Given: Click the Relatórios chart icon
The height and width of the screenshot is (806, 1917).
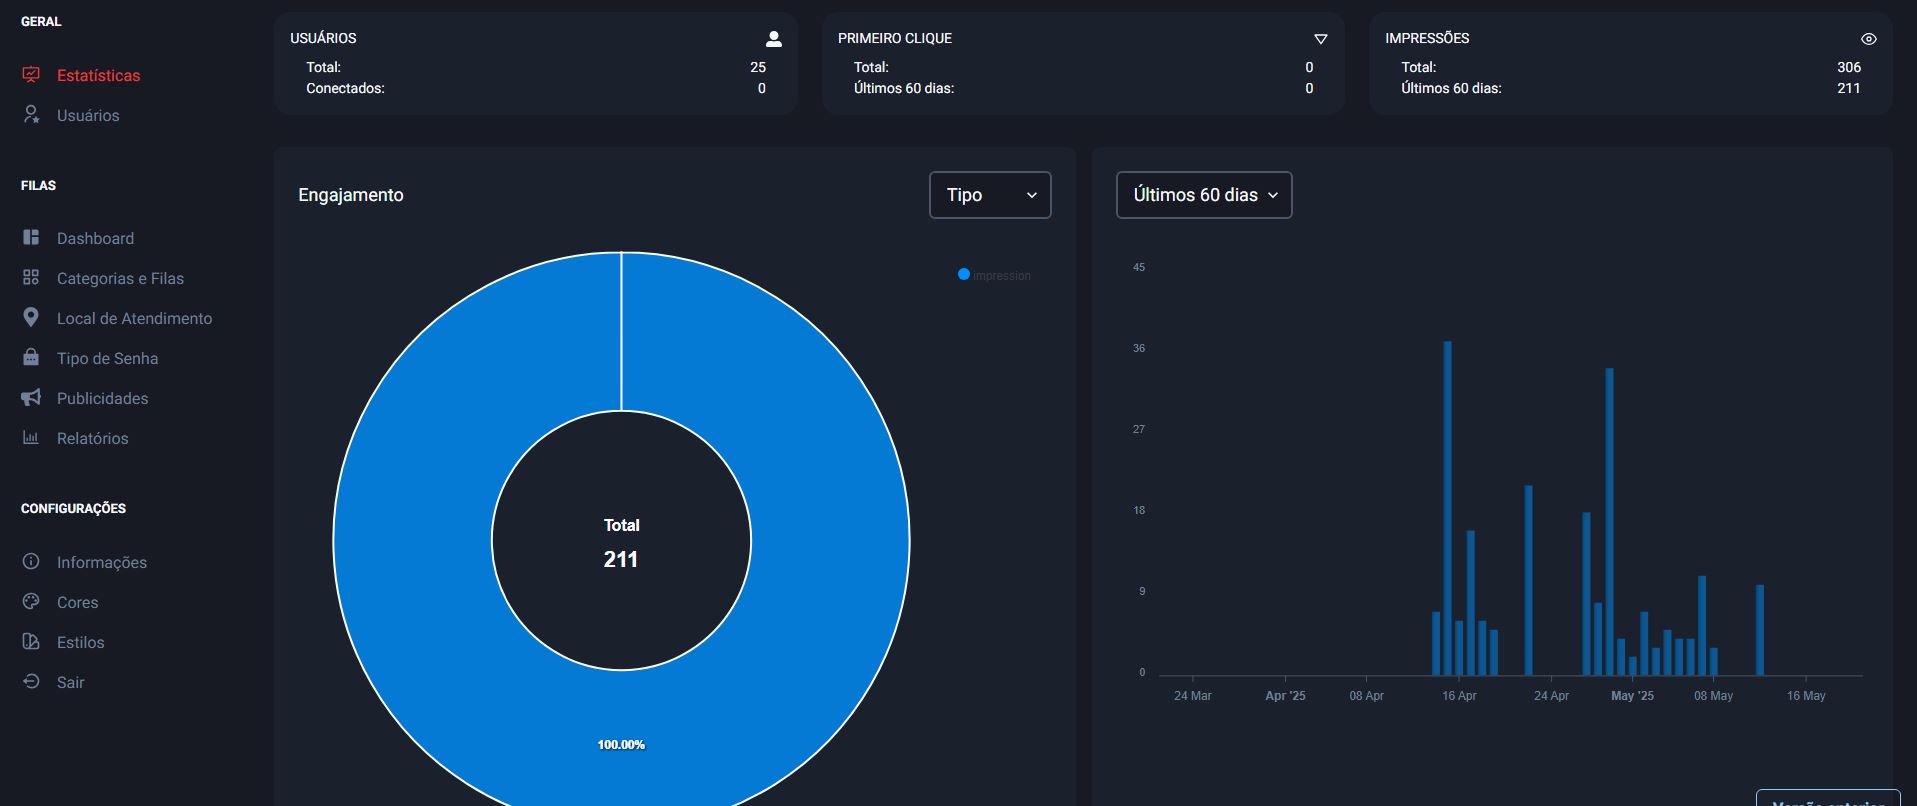Looking at the screenshot, I should (x=31, y=438).
